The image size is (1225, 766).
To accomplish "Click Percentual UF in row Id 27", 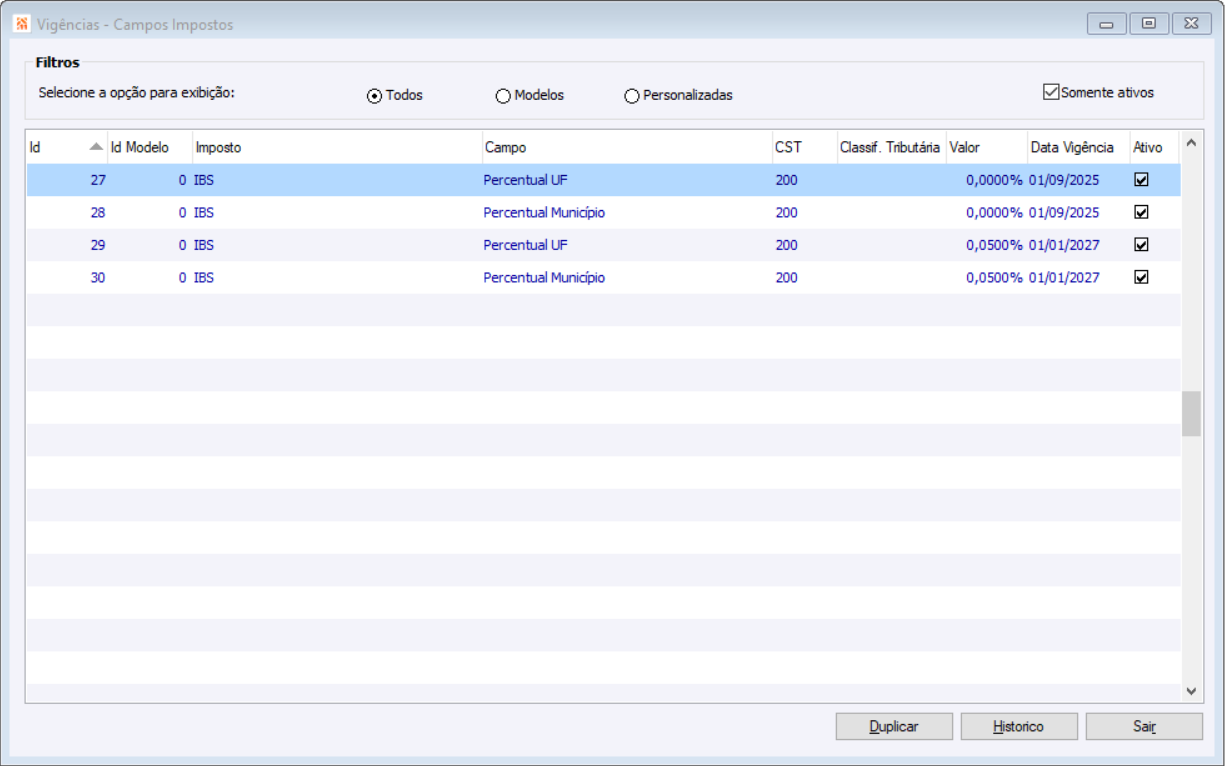I will [525, 180].
